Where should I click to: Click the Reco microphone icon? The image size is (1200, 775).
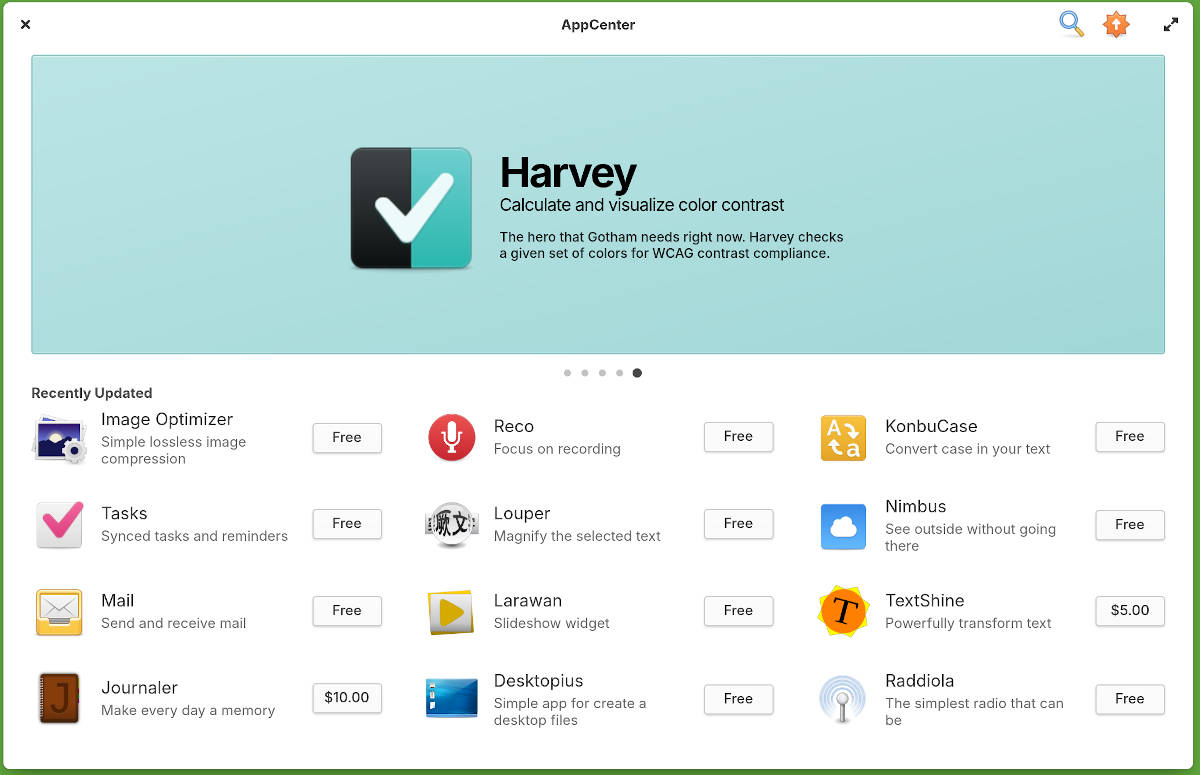pyautogui.click(x=451, y=437)
